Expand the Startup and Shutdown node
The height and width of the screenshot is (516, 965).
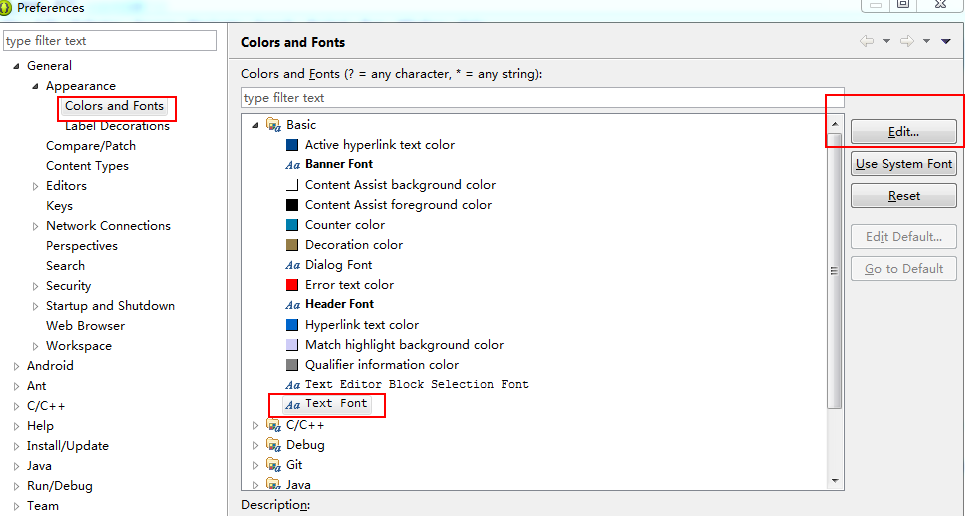coord(36,306)
